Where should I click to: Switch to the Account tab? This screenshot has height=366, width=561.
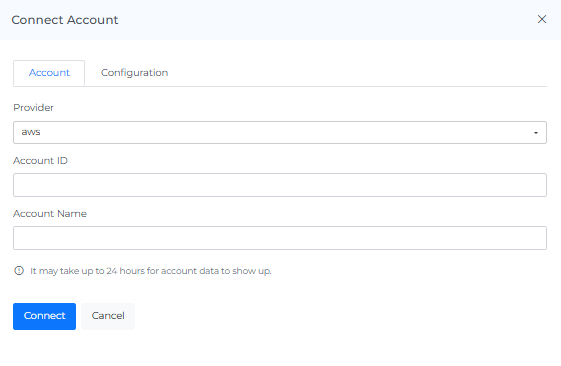tap(49, 73)
